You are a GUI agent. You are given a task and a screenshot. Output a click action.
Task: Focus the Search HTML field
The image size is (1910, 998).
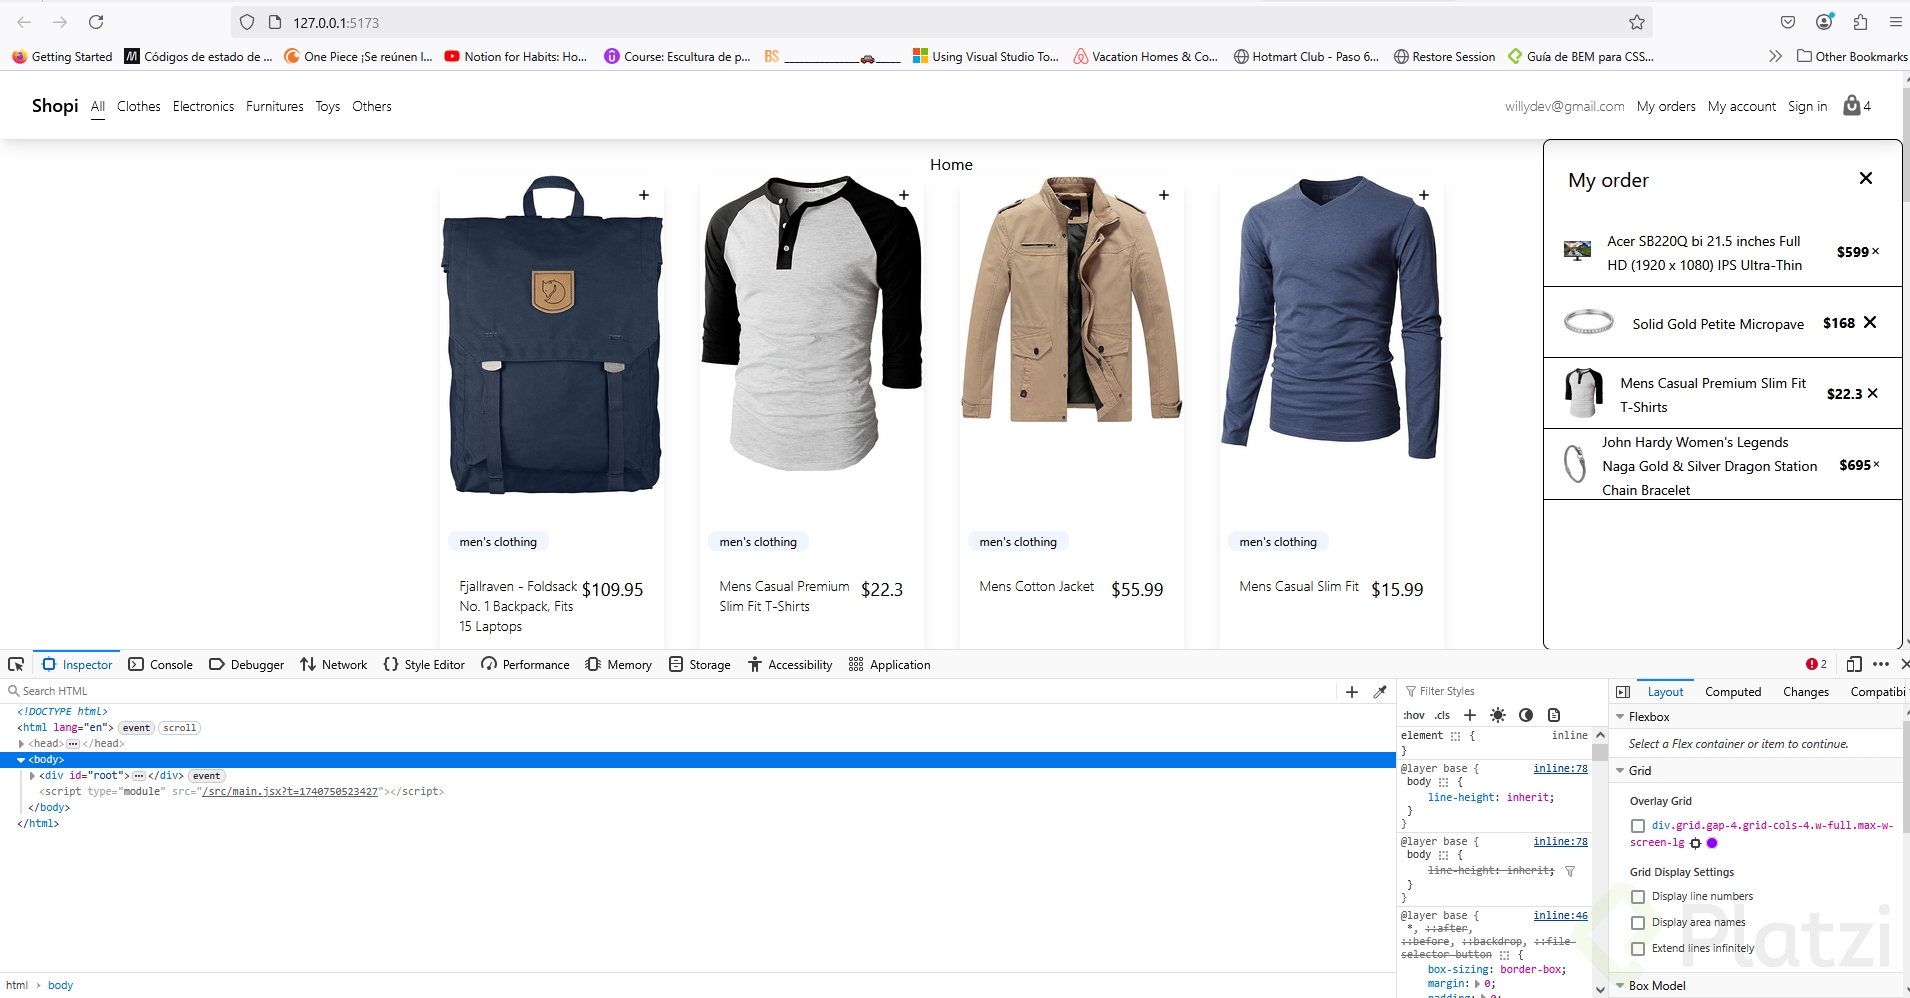pyautogui.click(x=670, y=691)
